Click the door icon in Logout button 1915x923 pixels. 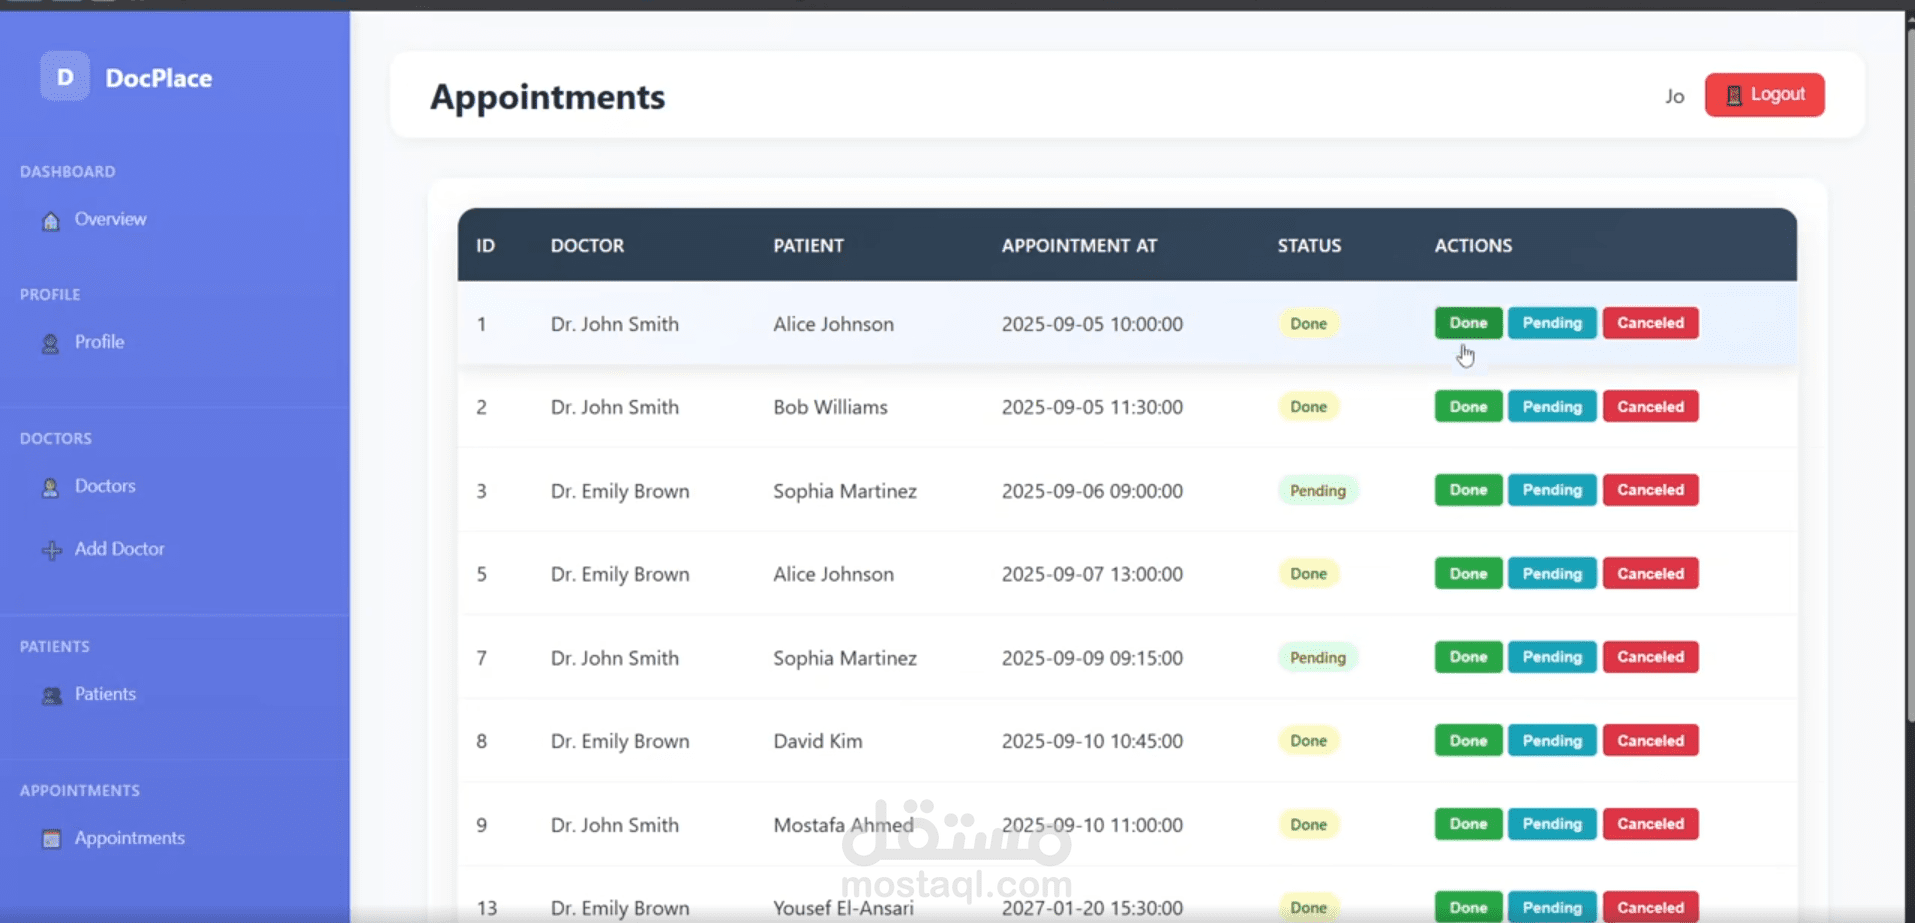(1734, 95)
